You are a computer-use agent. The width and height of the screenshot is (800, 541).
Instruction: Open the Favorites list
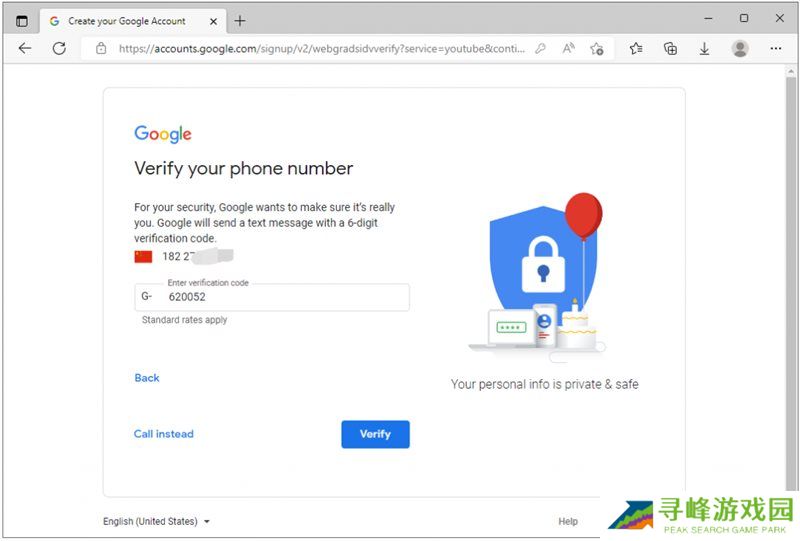636,48
